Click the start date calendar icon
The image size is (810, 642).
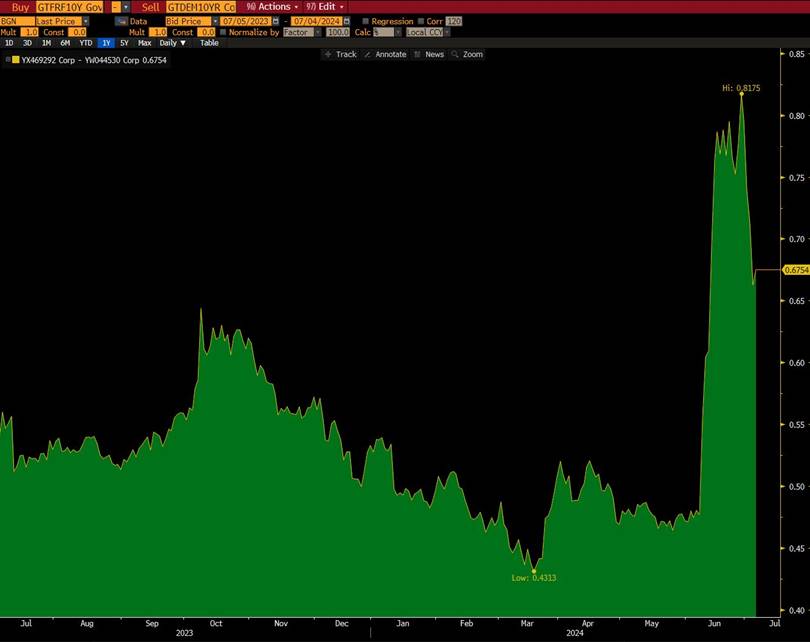point(276,21)
